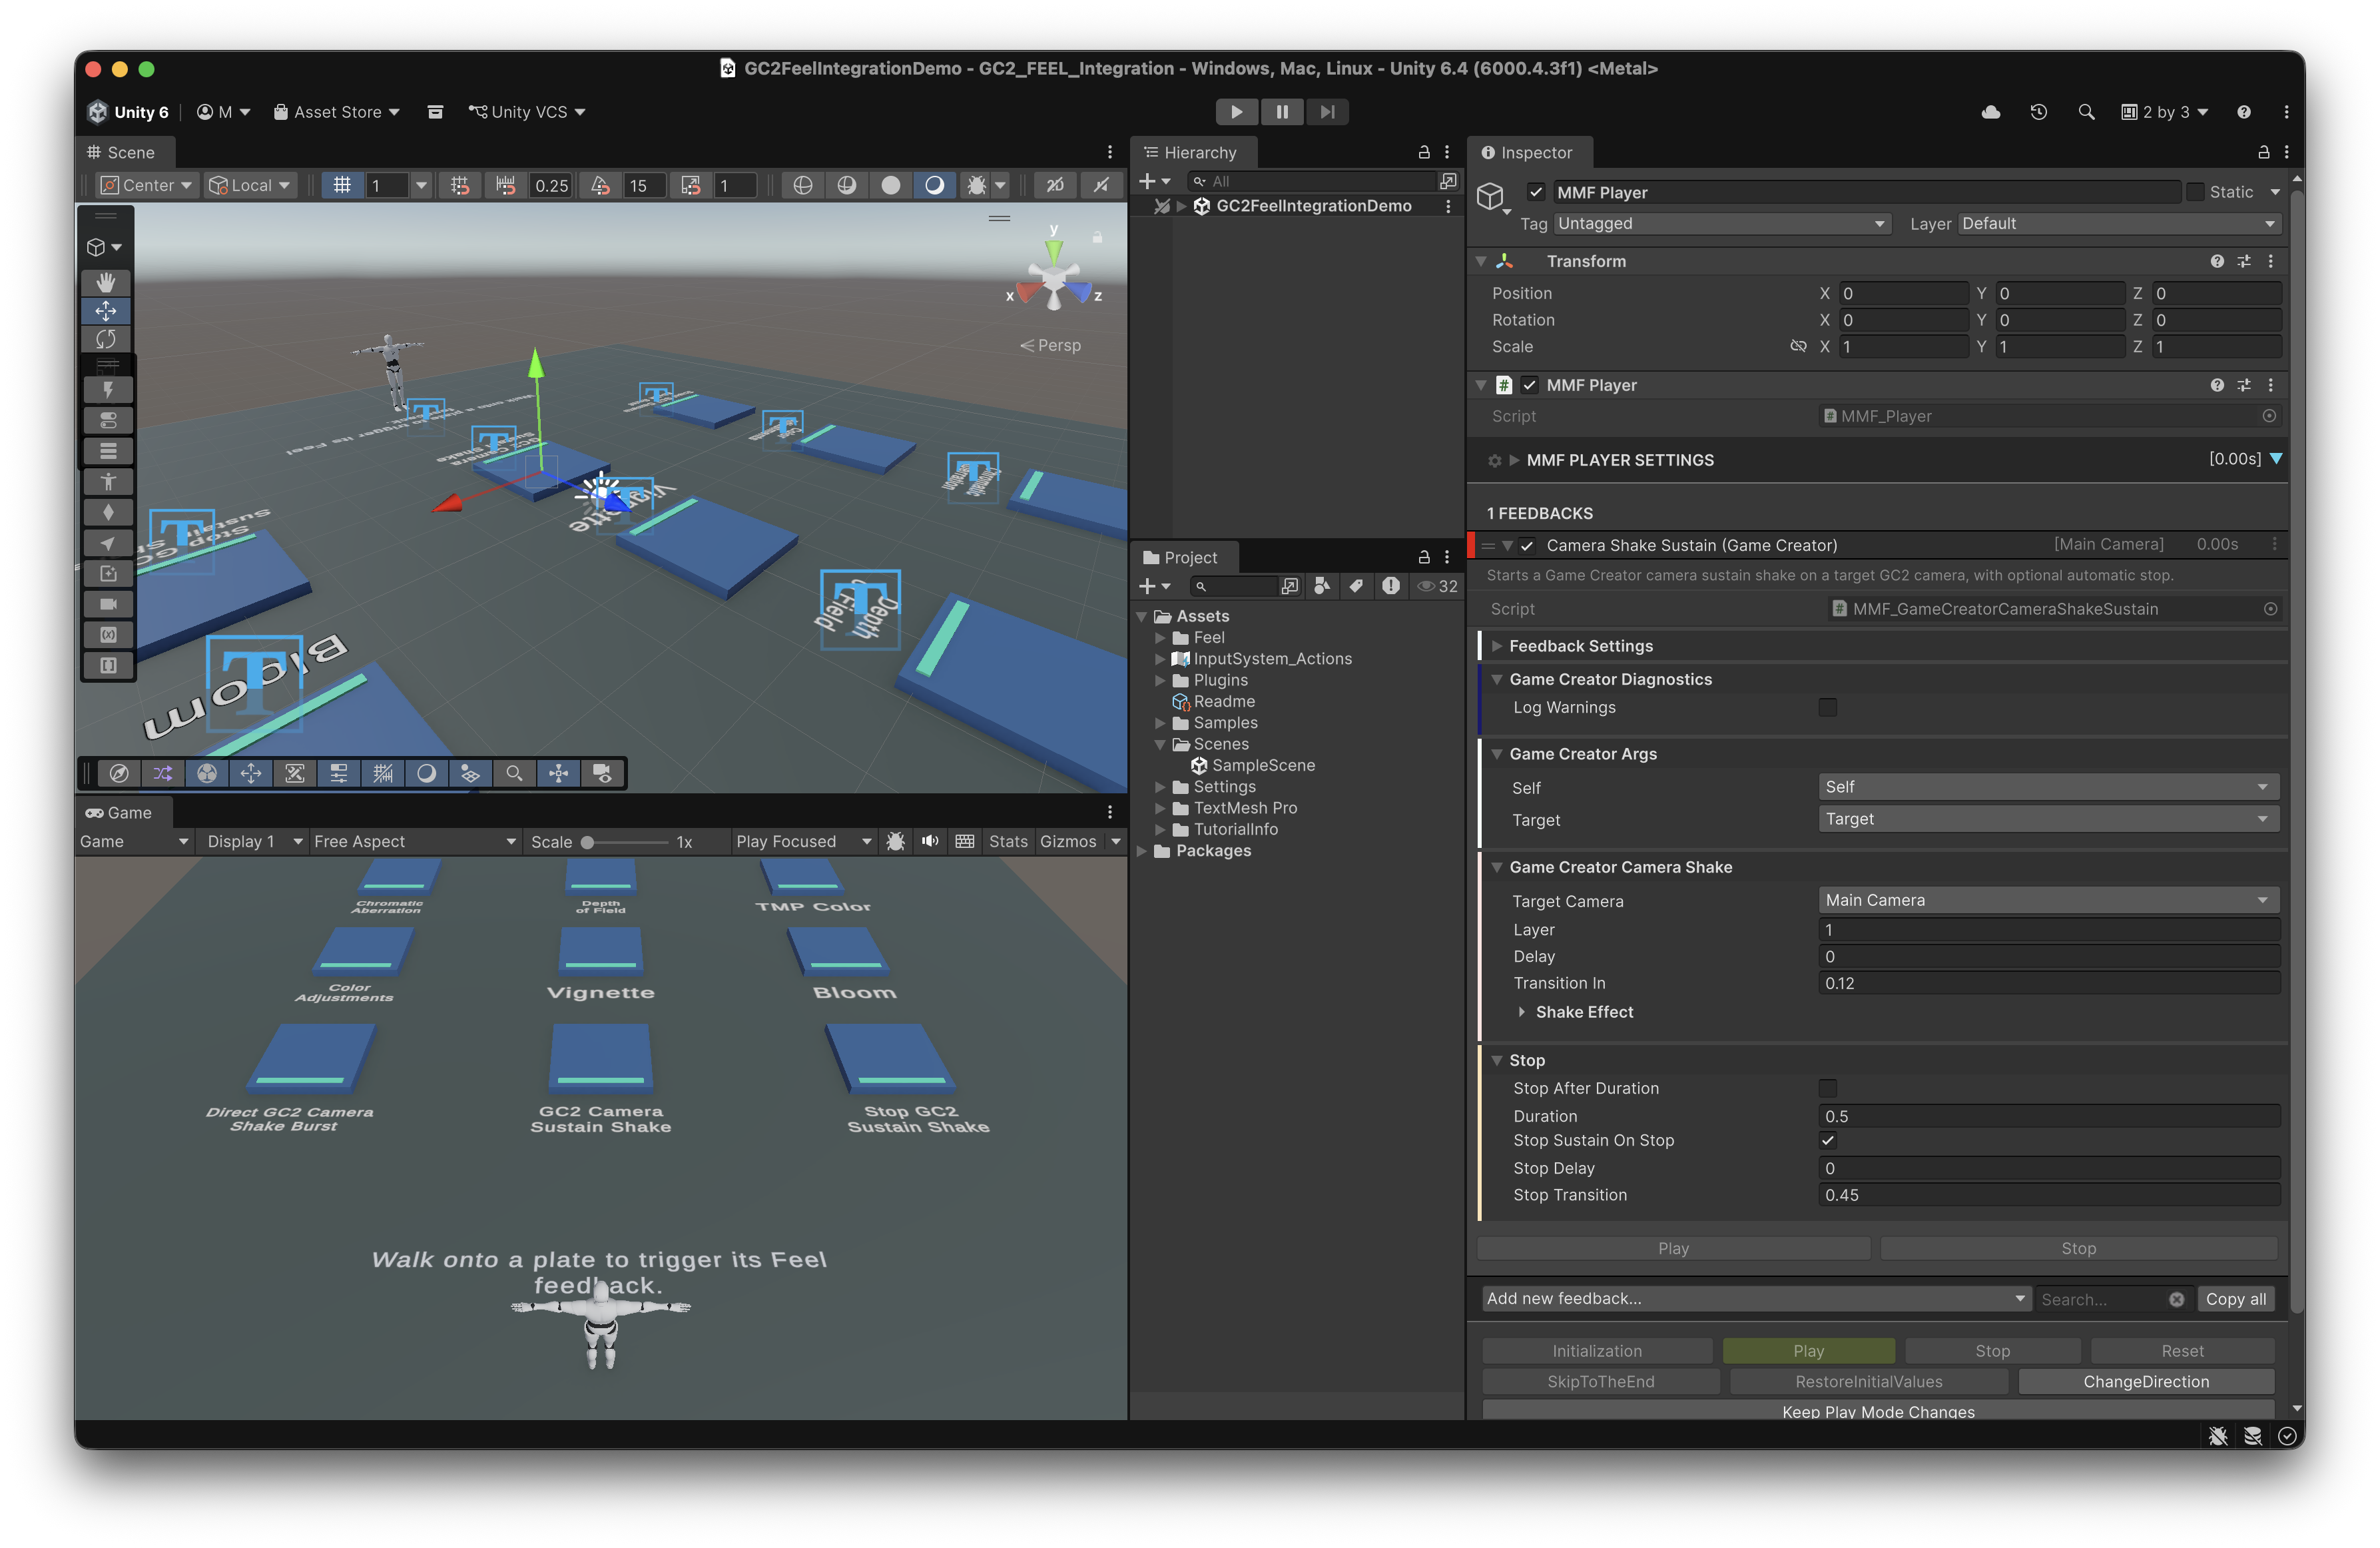
Task: Open the Self args dropdown
Action: pos(2048,787)
